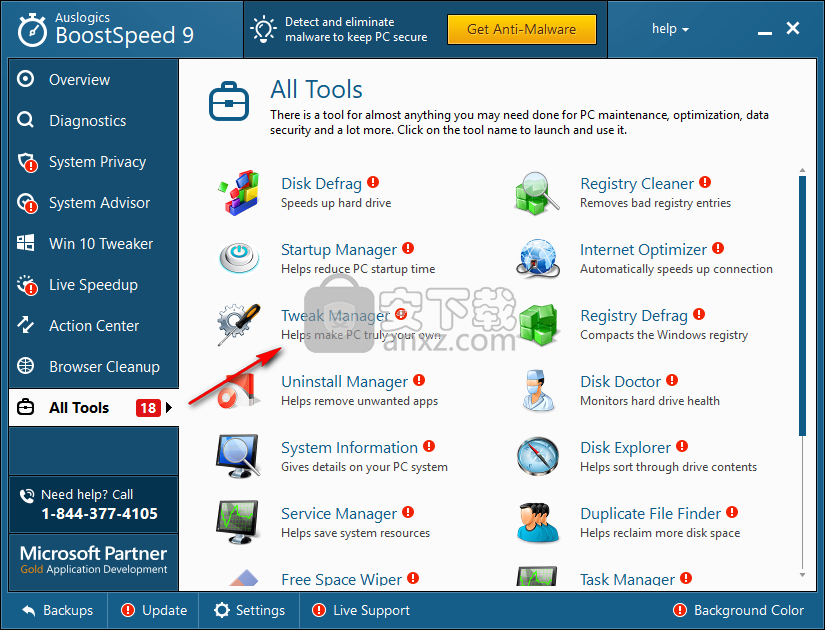
Task: Launch the Service Manager link
Action: coord(339,514)
